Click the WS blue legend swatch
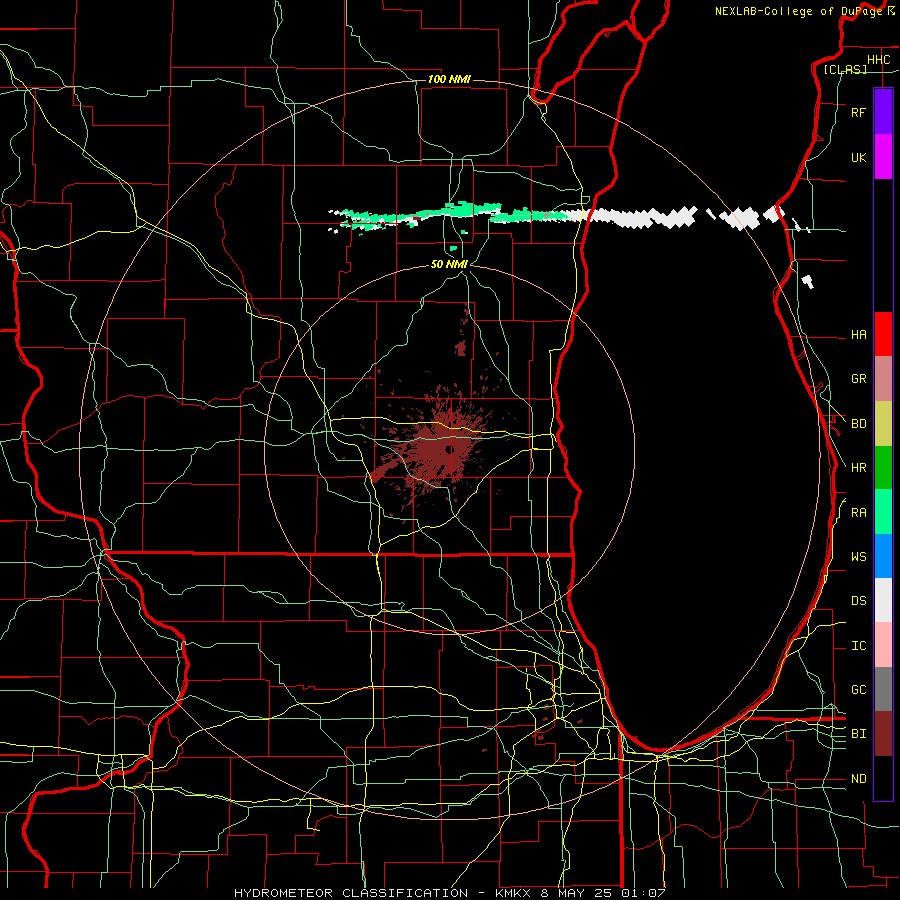Viewport: 900px width, 900px height. point(883,556)
